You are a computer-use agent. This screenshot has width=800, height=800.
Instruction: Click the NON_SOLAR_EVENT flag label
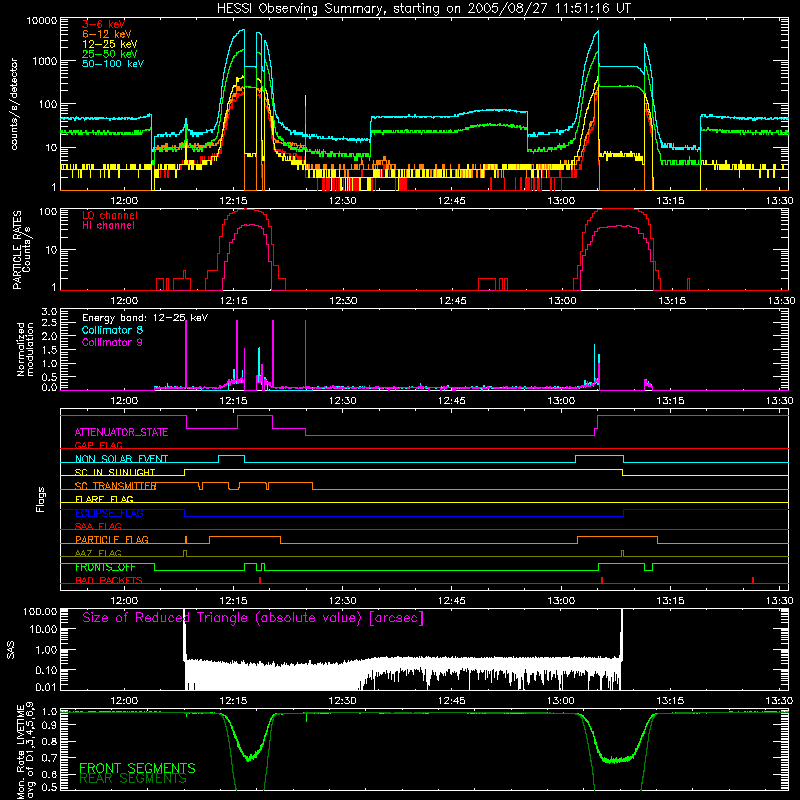pos(121,459)
